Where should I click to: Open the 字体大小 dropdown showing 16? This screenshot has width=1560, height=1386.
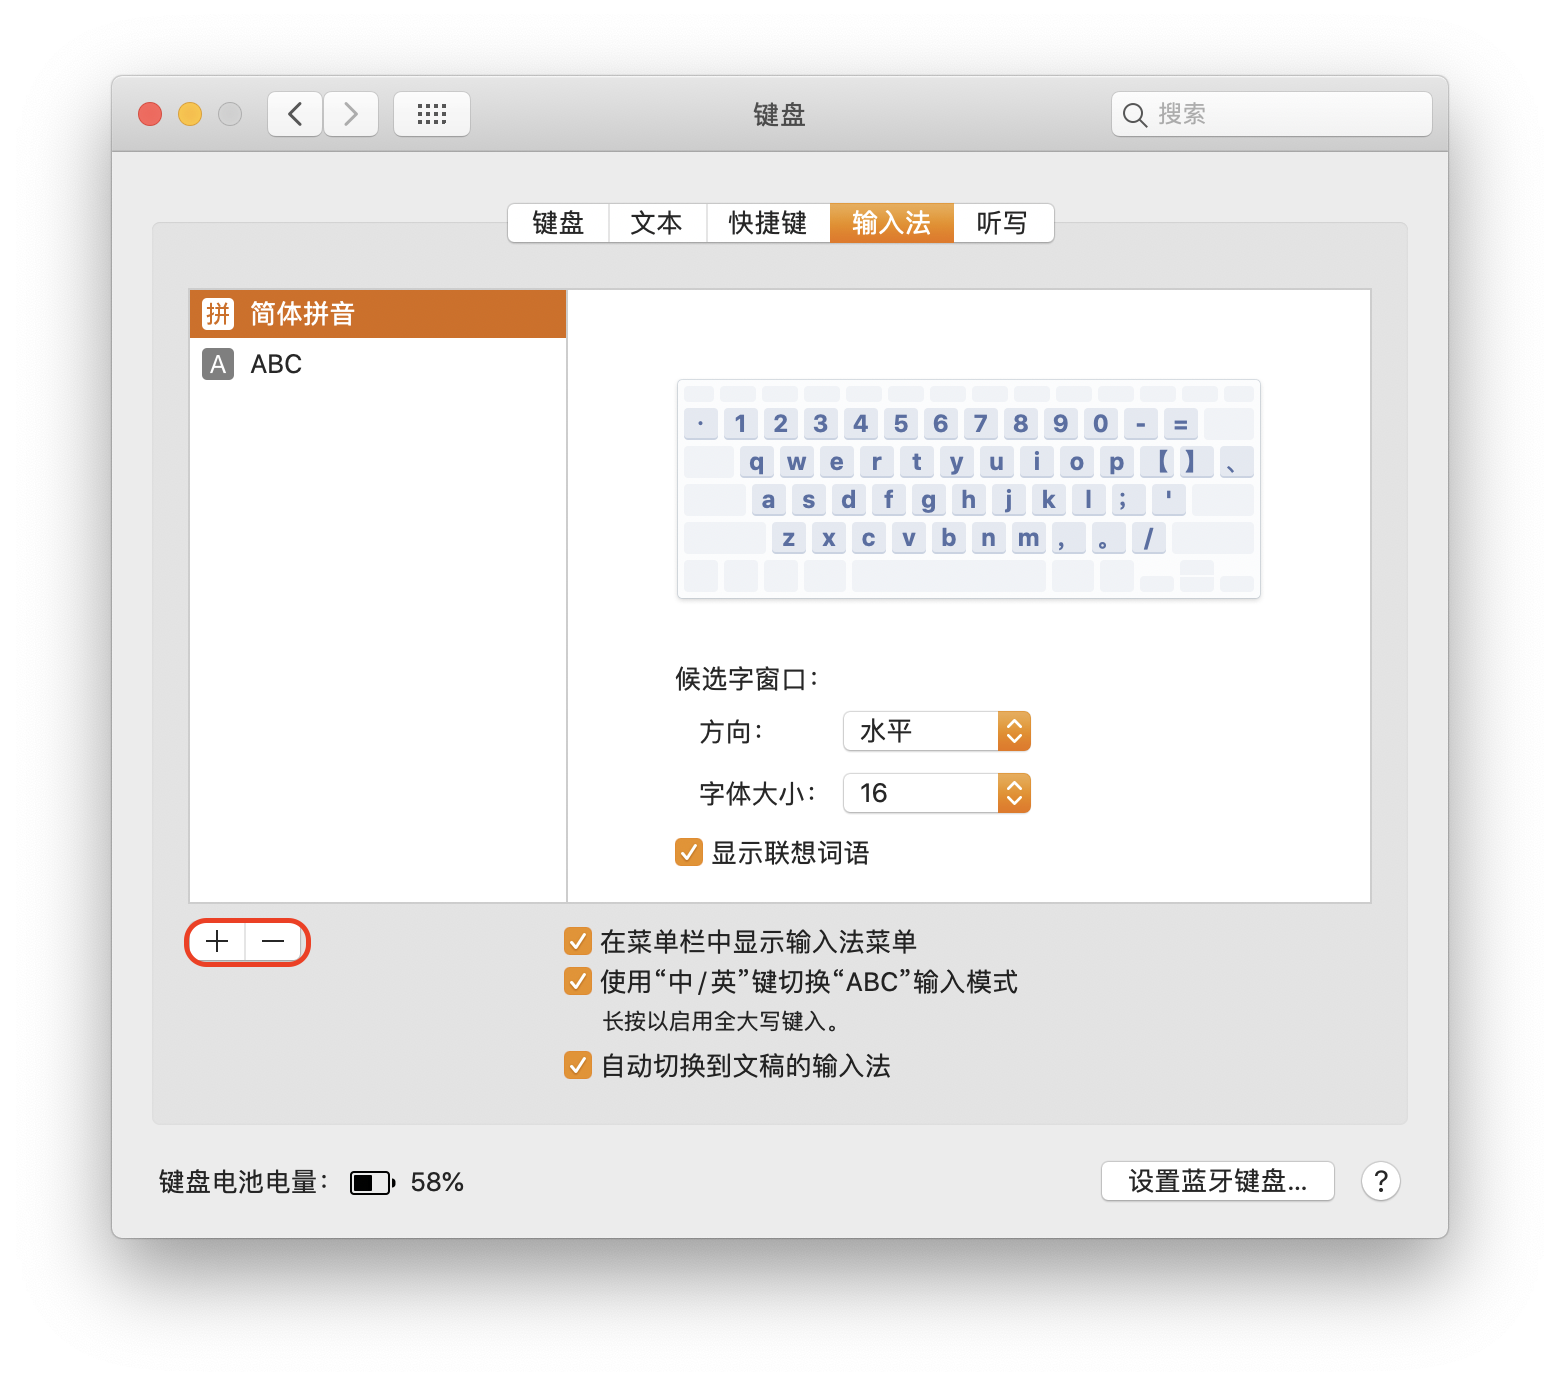coord(937,793)
